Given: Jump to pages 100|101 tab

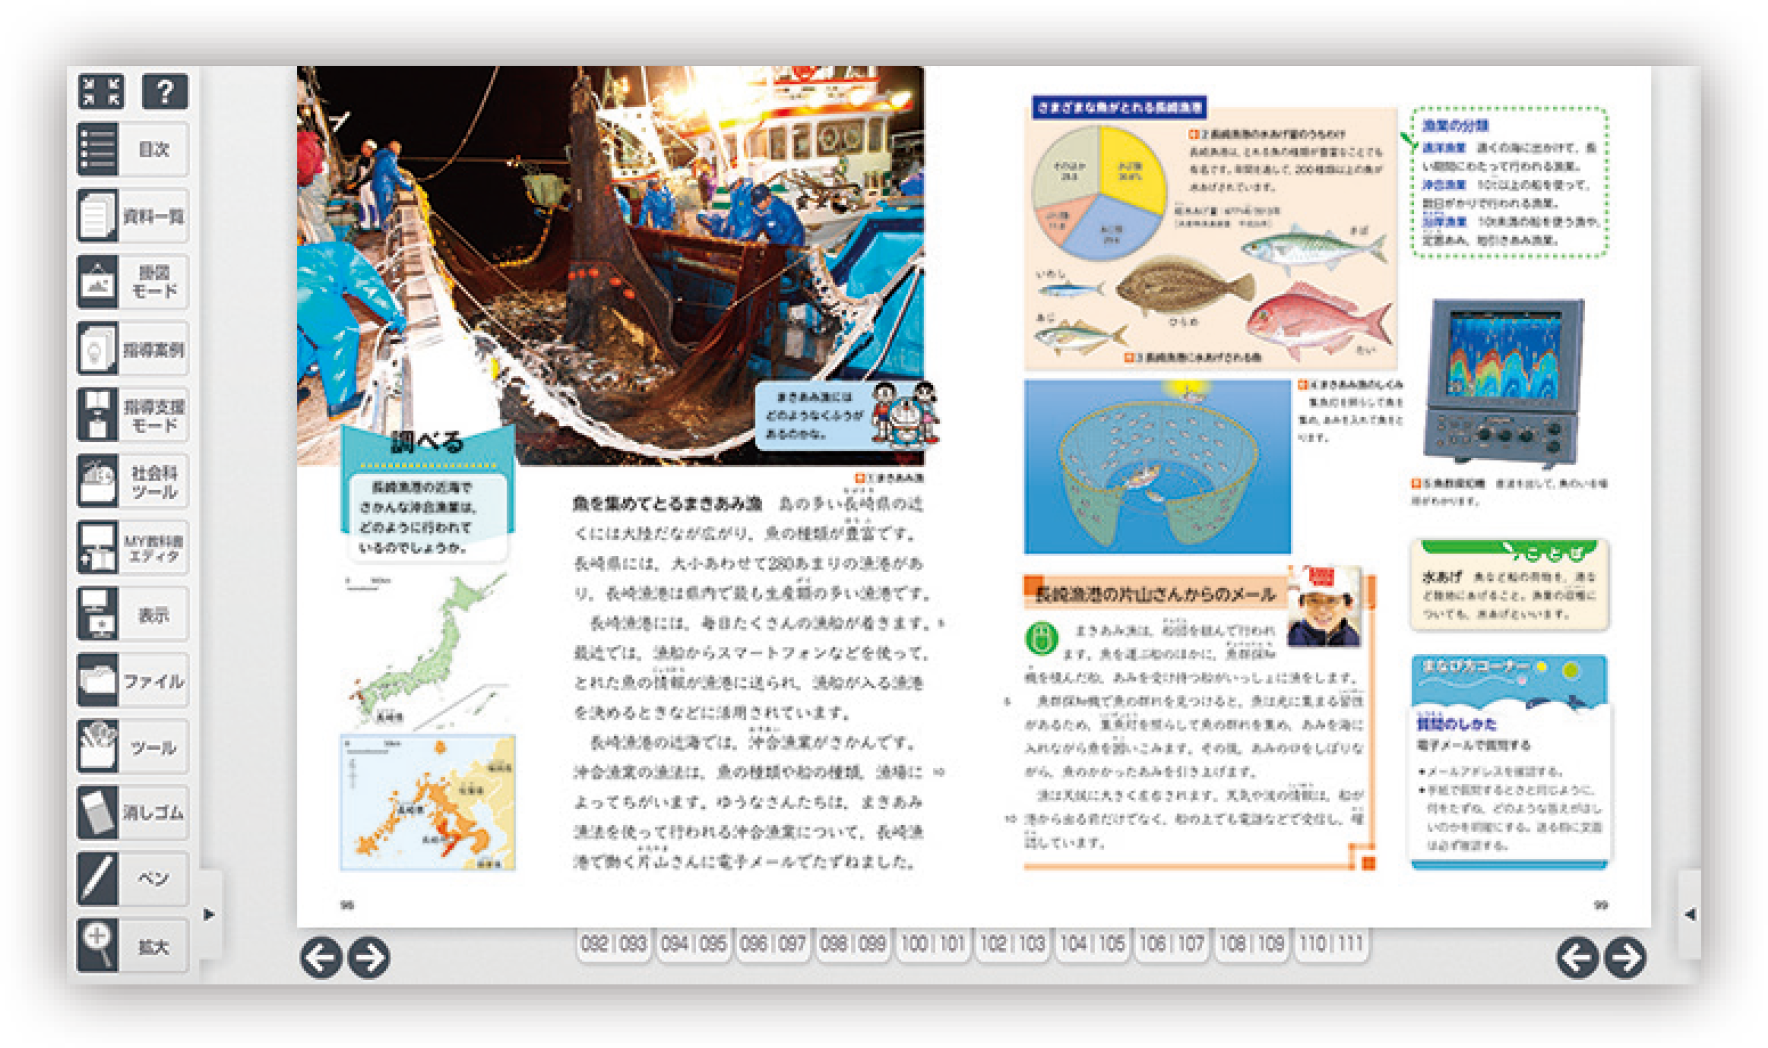Looking at the screenshot, I should pos(932,943).
